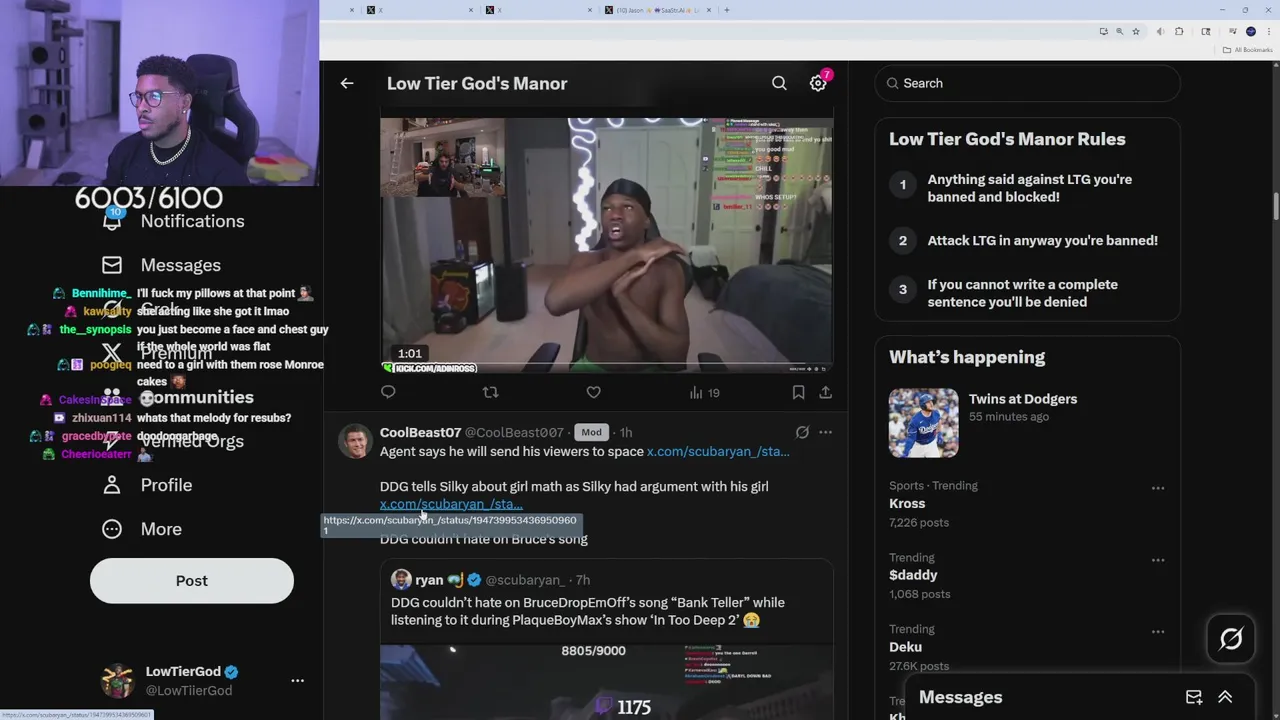Screen dimensions: 1280x720
Task: Click the back arrow beside Low Tier God's Manor
Action: click(347, 84)
